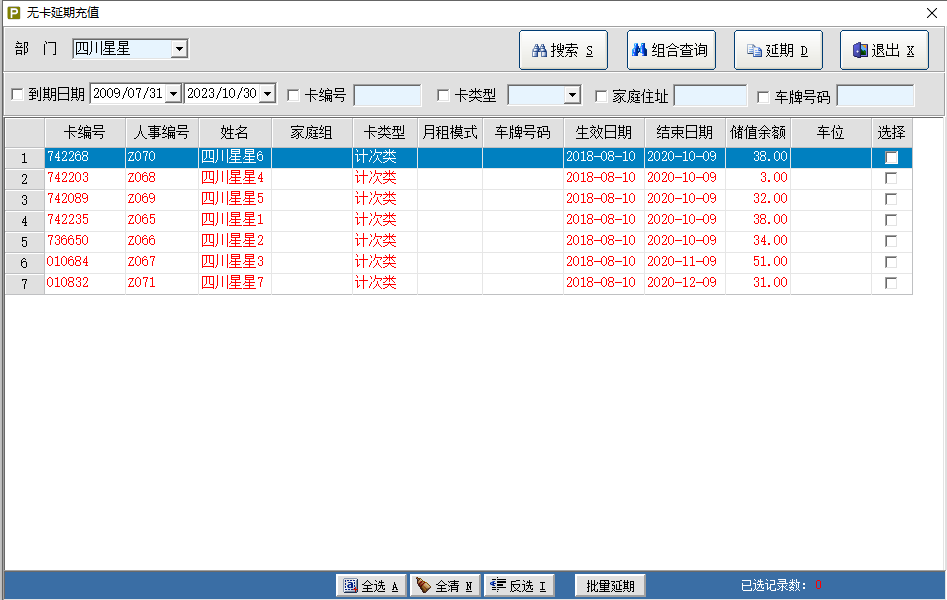Screen dimensions: 947x600
Task: Click the 储值余额 column header
Action: pos(757,132)
